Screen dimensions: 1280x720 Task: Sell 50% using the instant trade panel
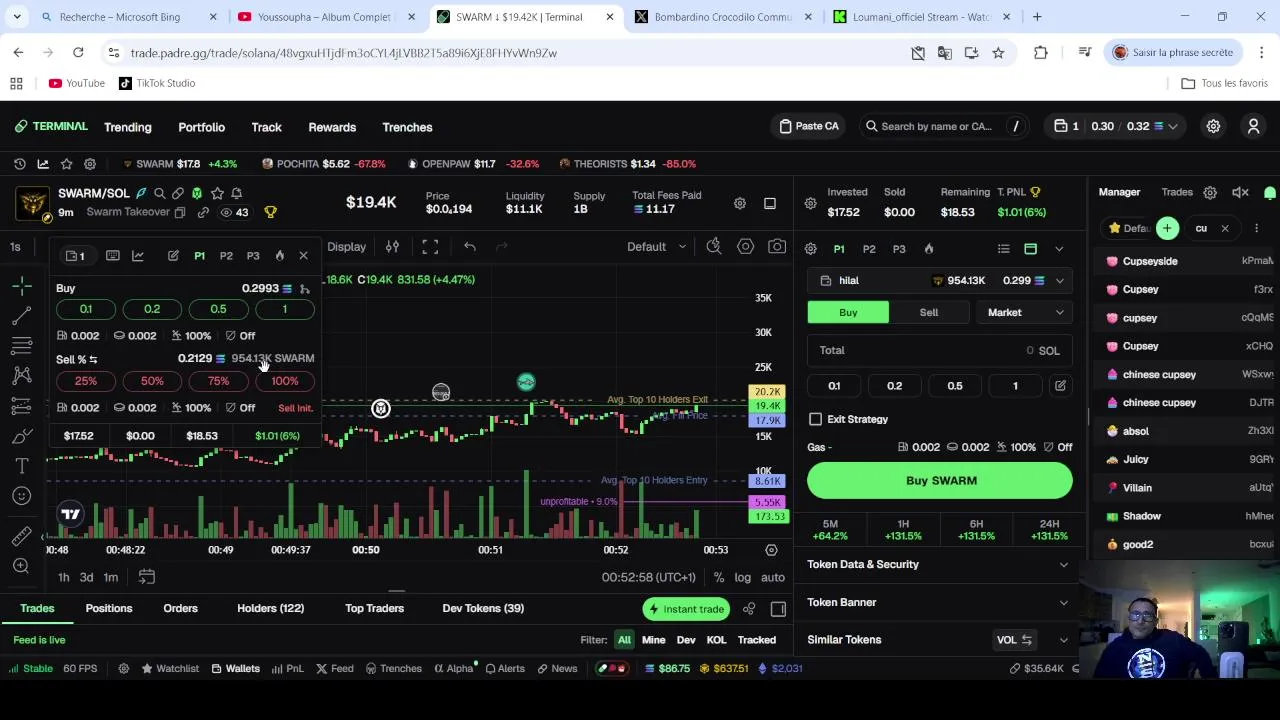[152, 381]
